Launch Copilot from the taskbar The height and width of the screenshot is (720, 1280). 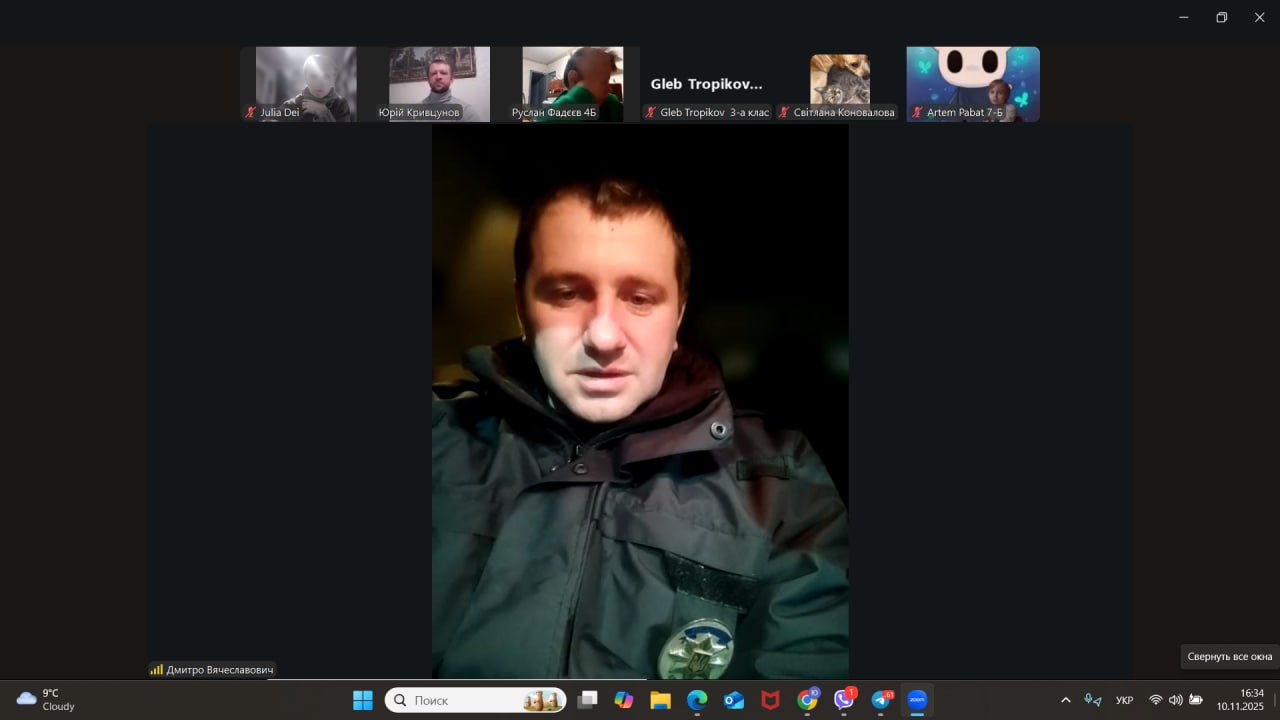click(x=624, y=700)
